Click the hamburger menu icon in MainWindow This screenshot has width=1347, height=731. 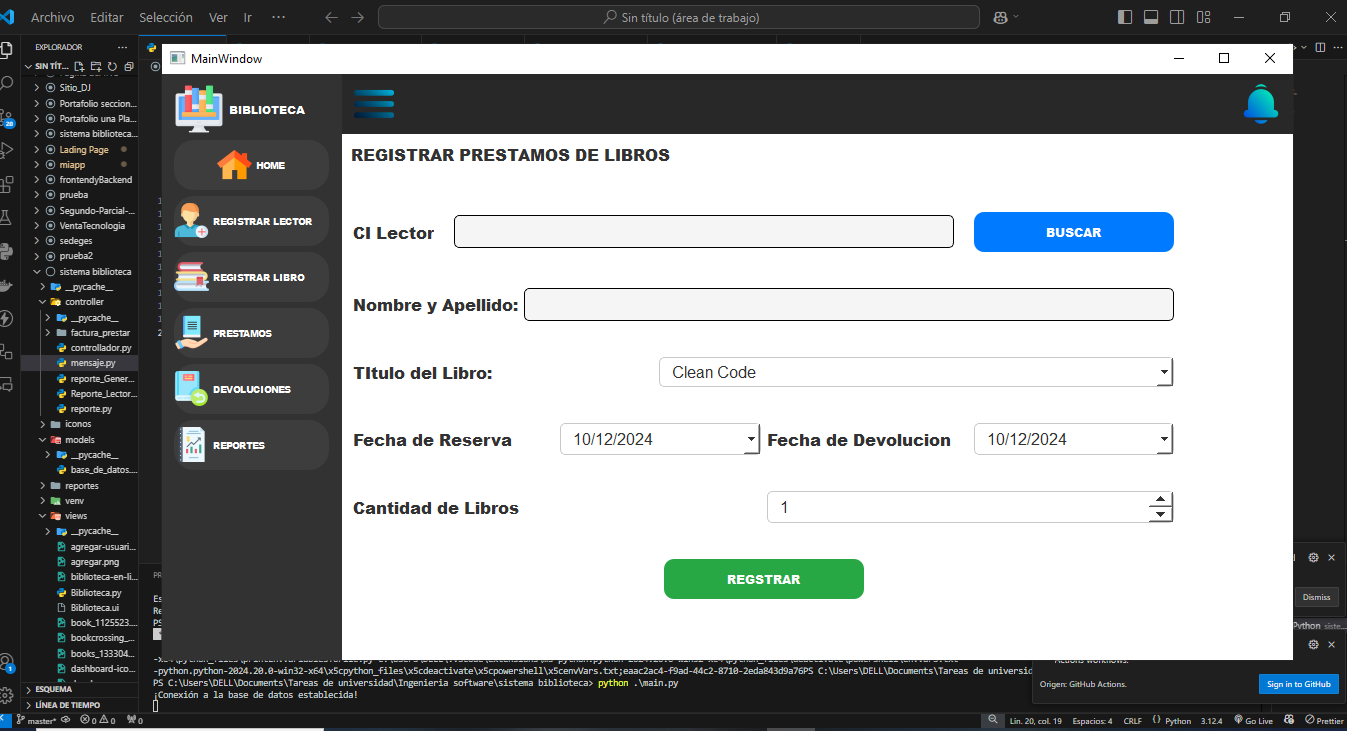click(374, 104)
